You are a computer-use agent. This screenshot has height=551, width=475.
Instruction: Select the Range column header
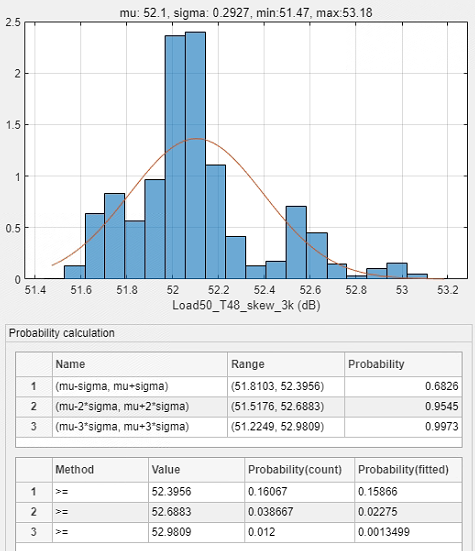click(286, 364)
